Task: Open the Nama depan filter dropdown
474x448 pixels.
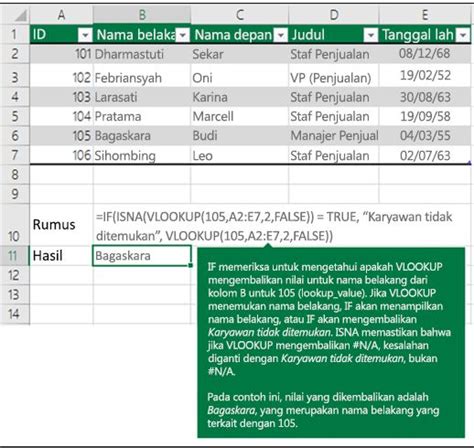Action: (x=281, y=35)
